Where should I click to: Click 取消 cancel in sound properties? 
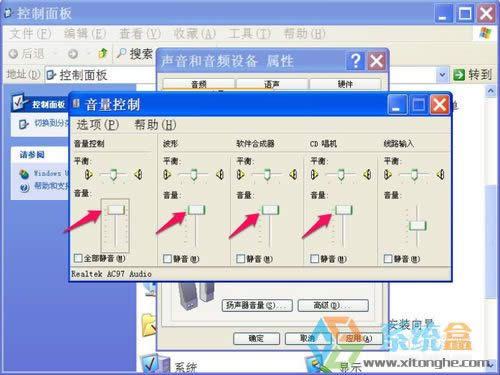tap(307, 339)
